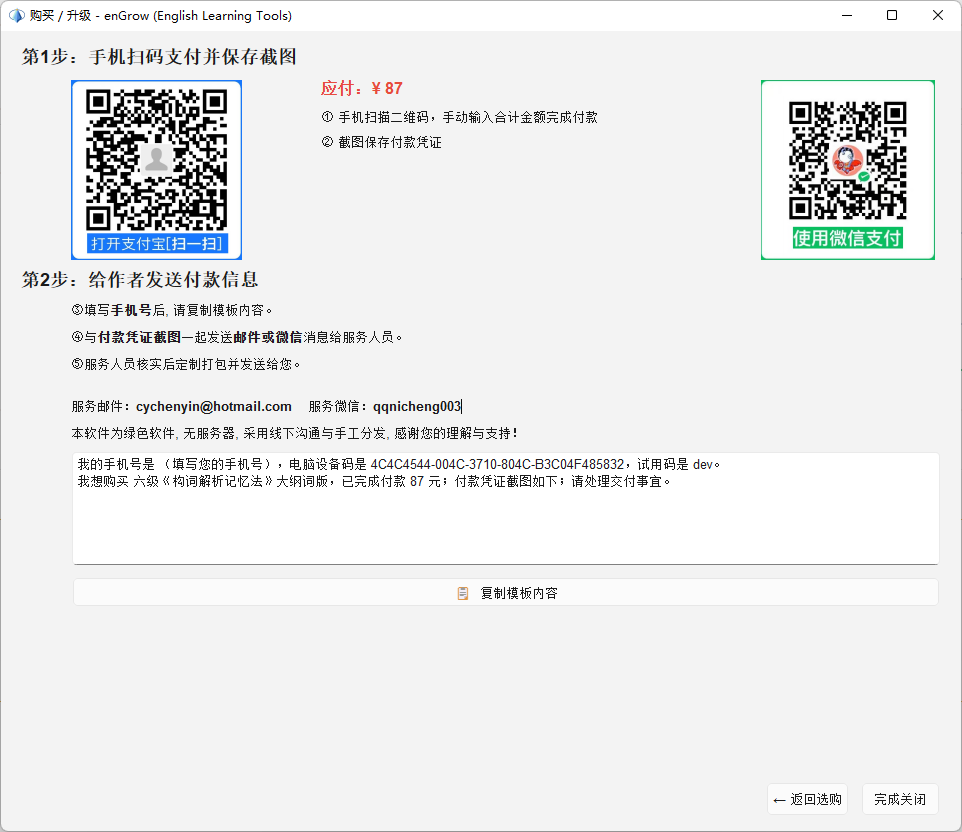Click the device code 4C4C4544-004C-3710-804C-B3C04F485832
The height and width of the screenshot is (832, 962).
pyautogui.click(x=497, y=464)
